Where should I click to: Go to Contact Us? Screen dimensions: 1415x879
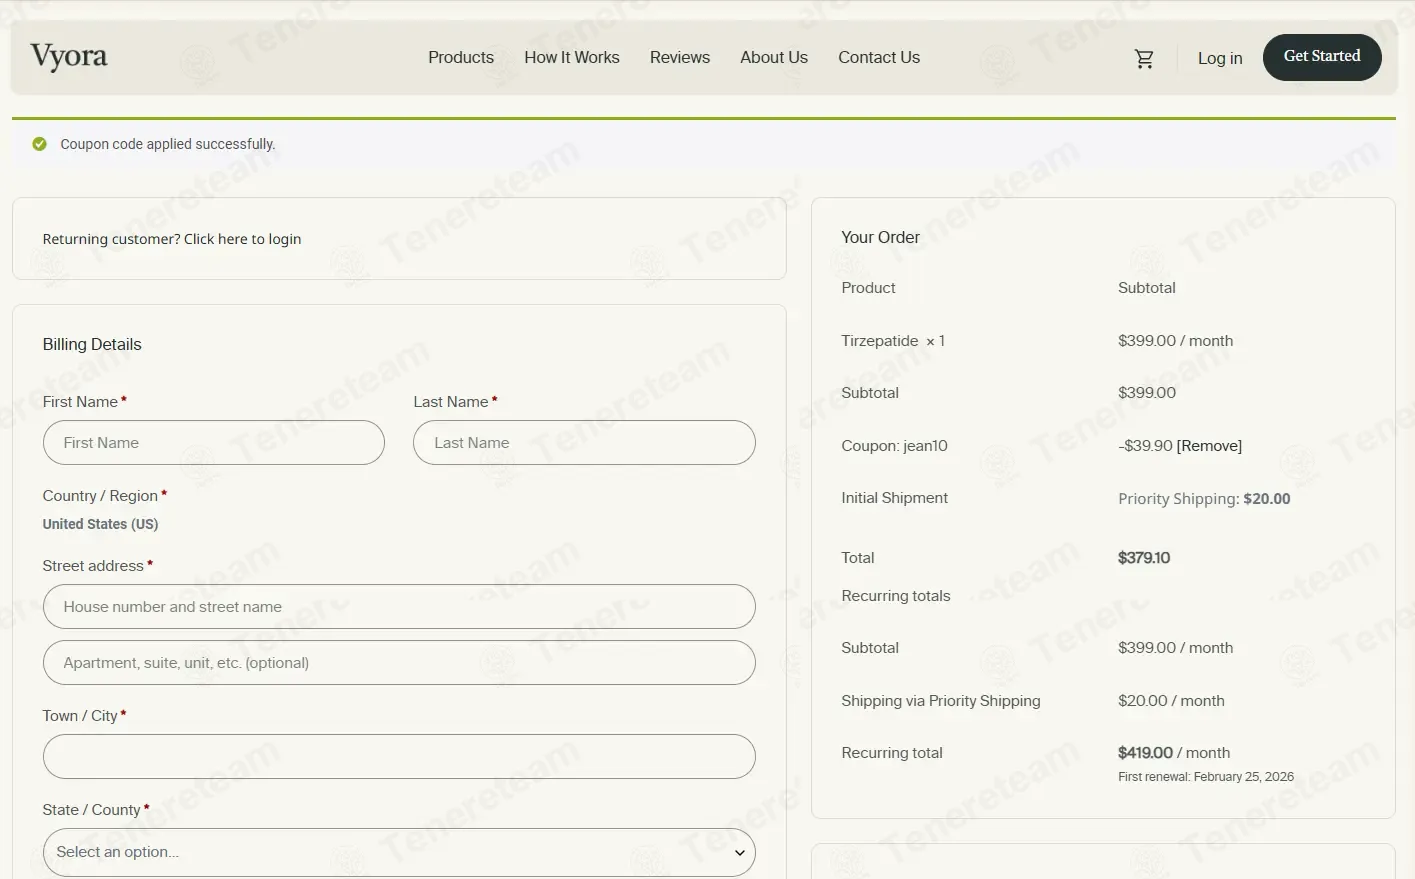click(x=879, y=57)
